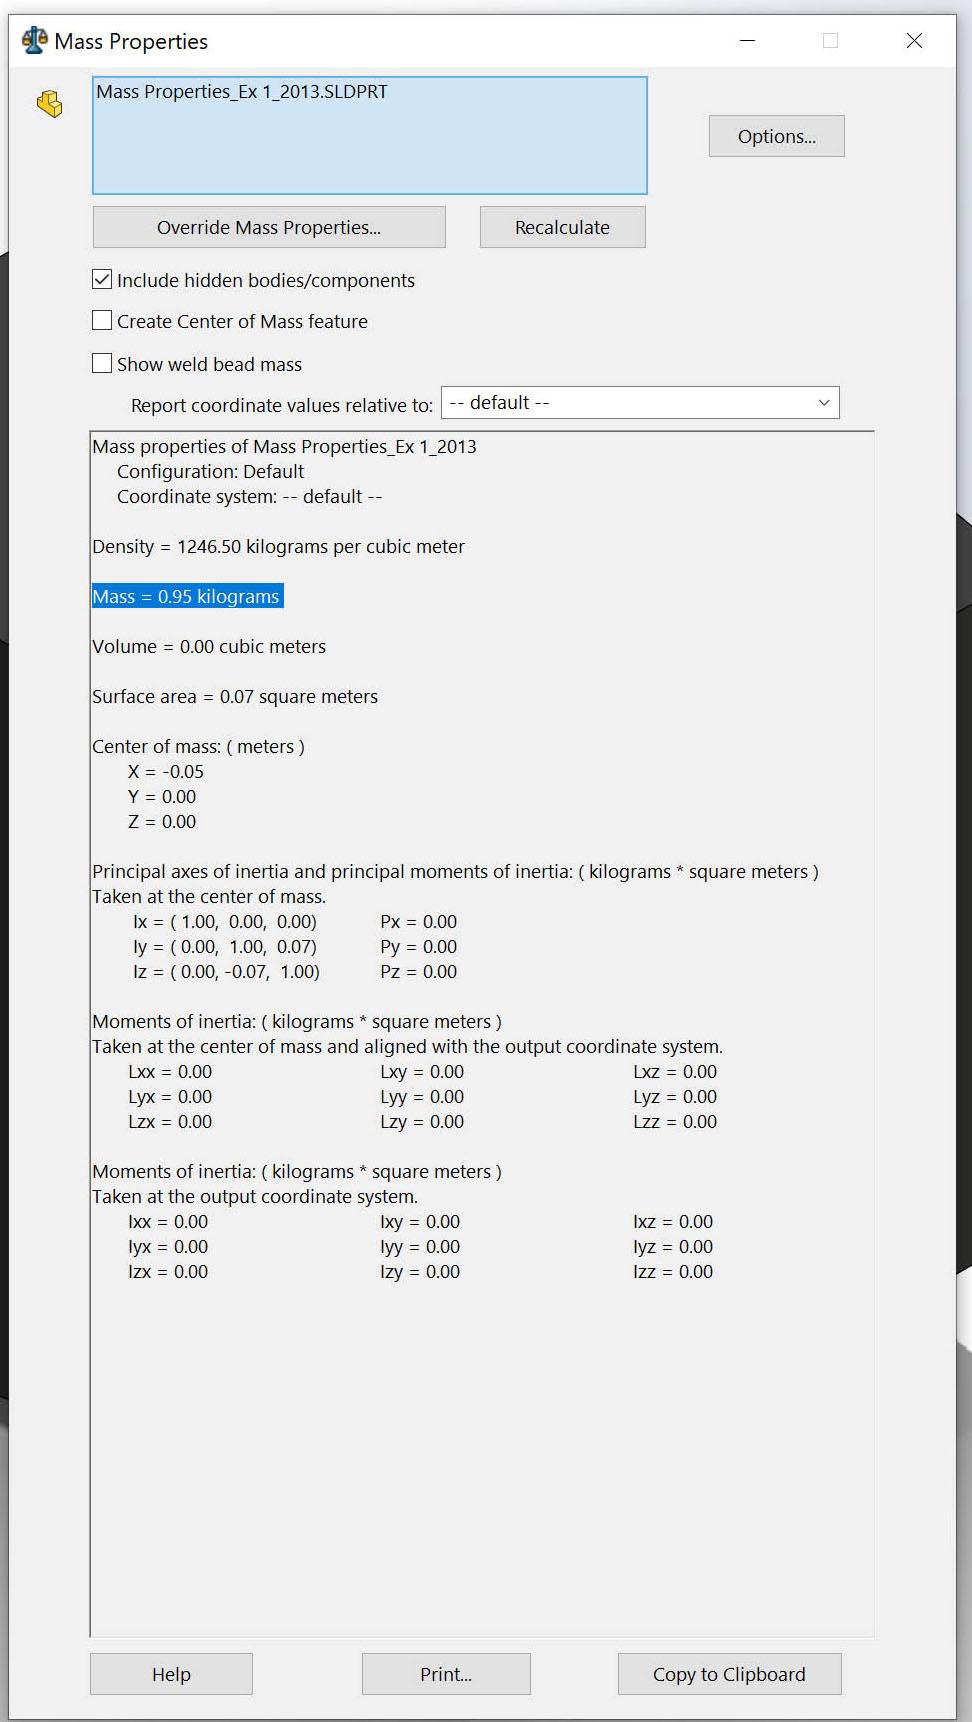This screenshot has height=1722, width=972.
Task: Check Show weld bead mass option
Action: click(102, 364)
